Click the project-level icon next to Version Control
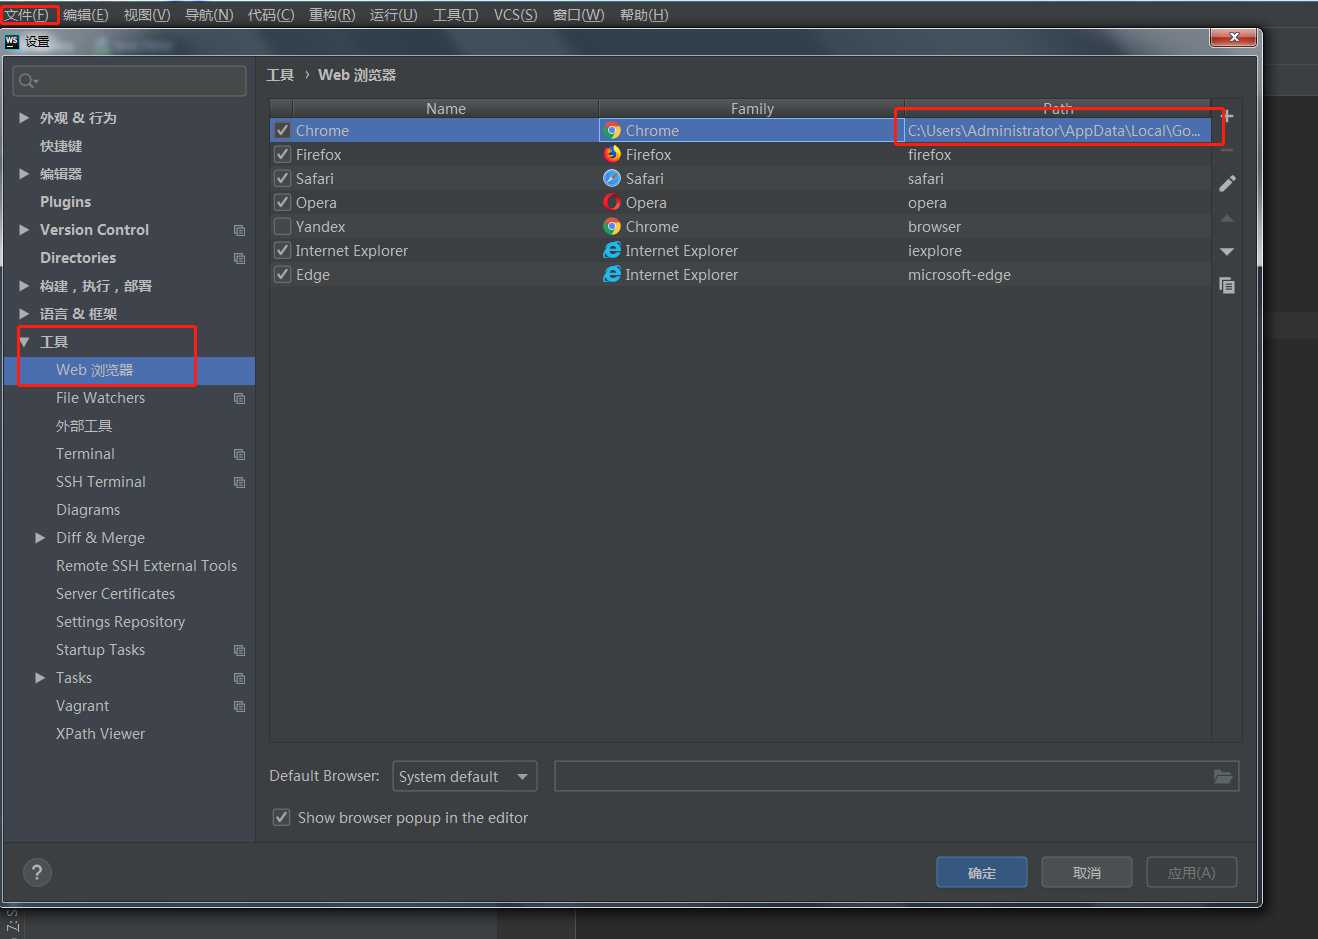 pos(239,230)
